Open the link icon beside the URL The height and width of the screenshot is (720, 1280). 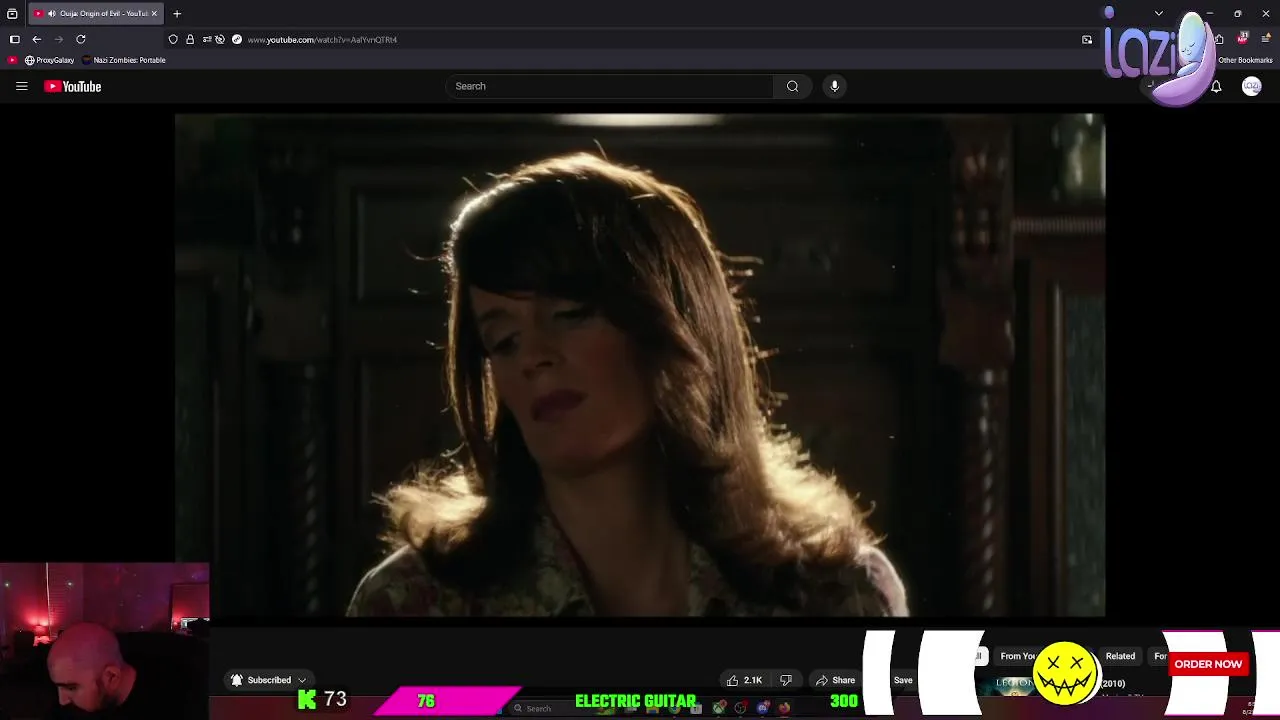(x=237, y=39)
